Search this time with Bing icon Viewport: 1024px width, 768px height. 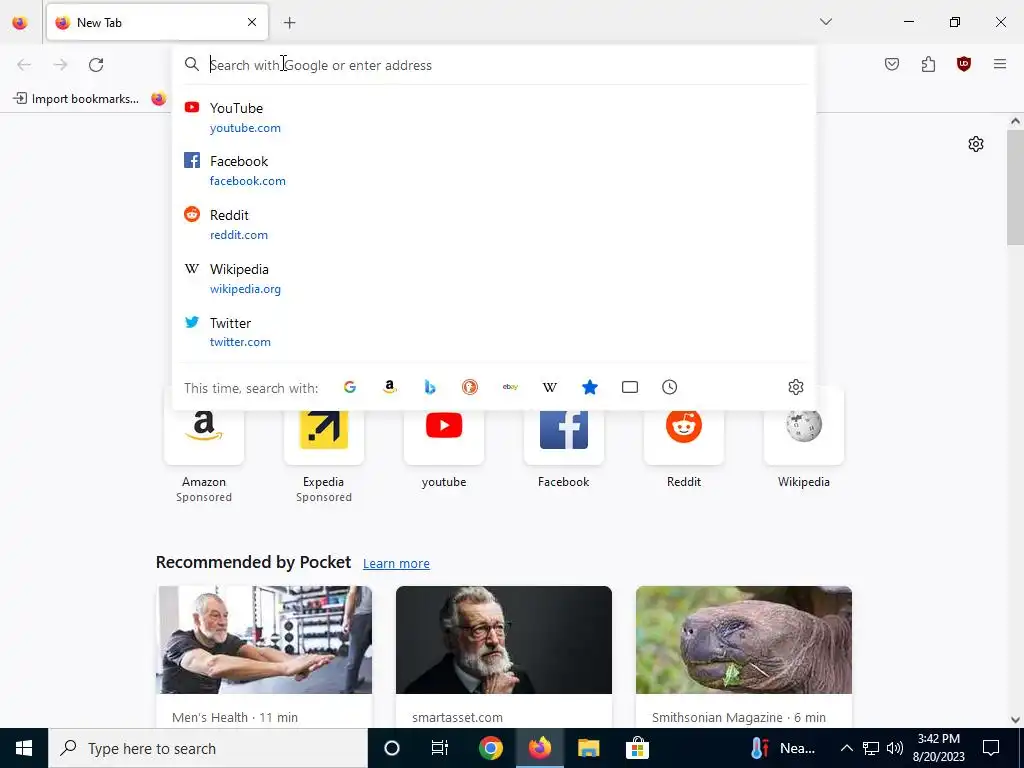point(430,387)
